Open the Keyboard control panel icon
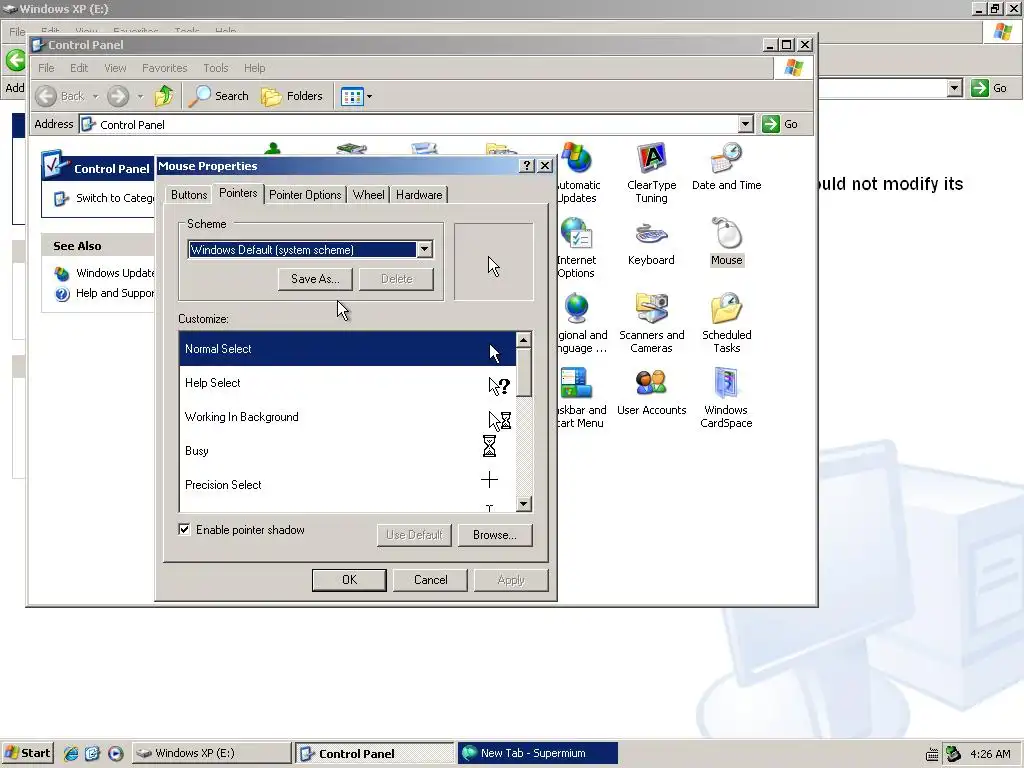Image resolution: width=1024 pixels, height=768 pixels. (x=651, y=242)
